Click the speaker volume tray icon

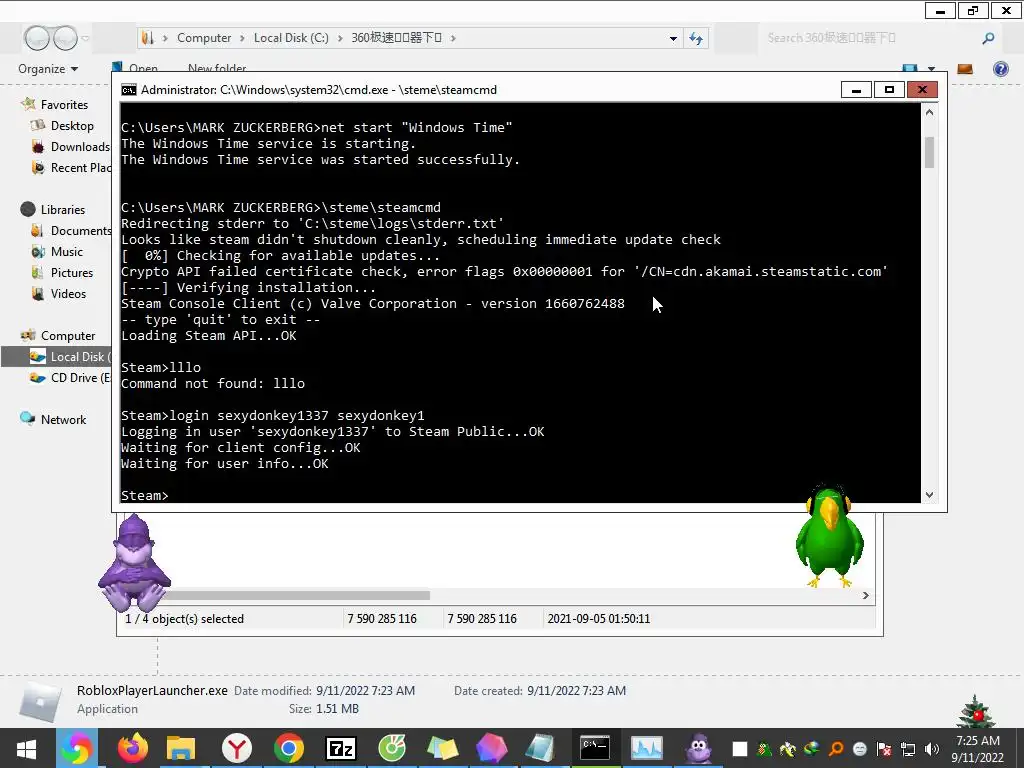tap(932, 749)
